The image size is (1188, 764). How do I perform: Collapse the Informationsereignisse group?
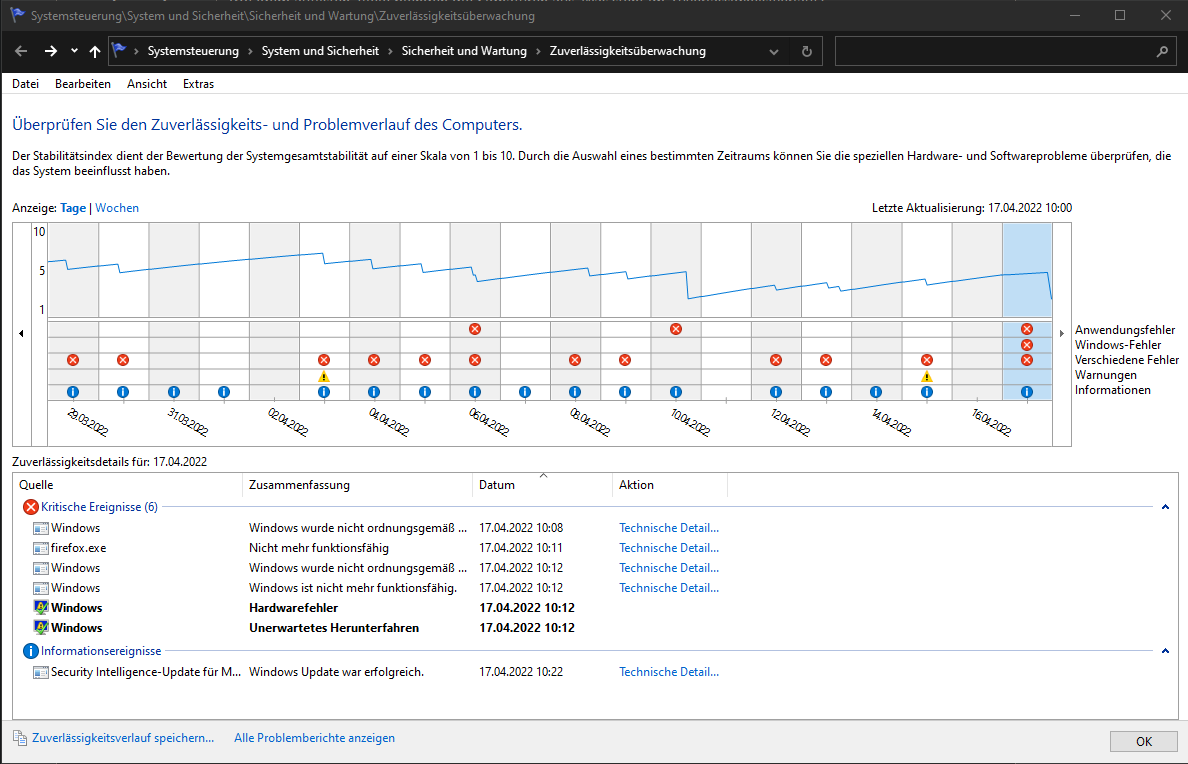tap(1165, 651)
